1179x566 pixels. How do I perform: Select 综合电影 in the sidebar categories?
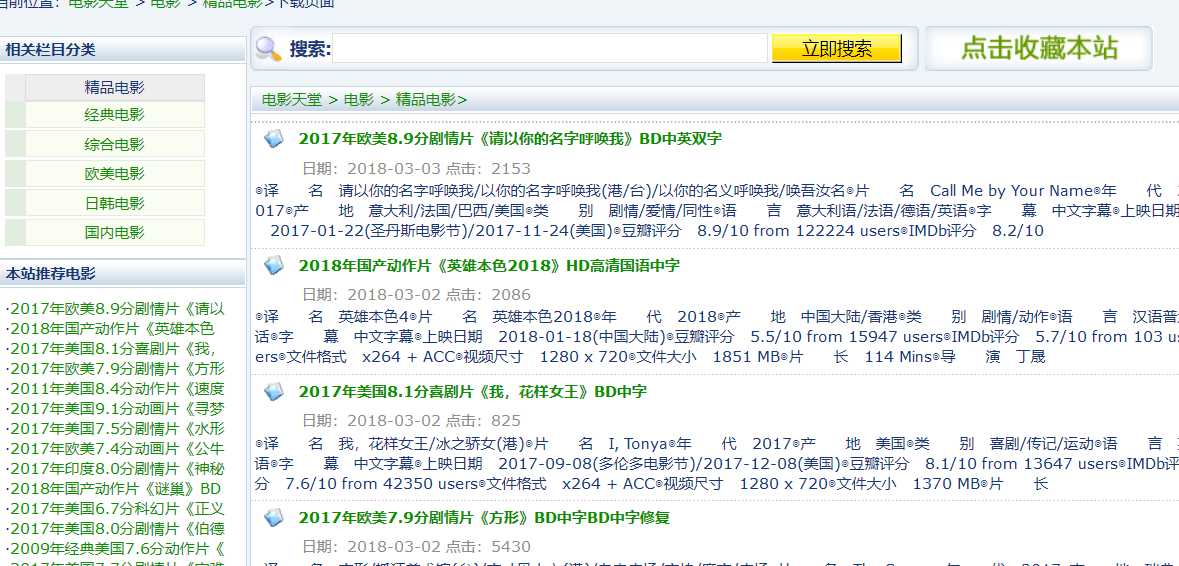[x=114, y=144]
